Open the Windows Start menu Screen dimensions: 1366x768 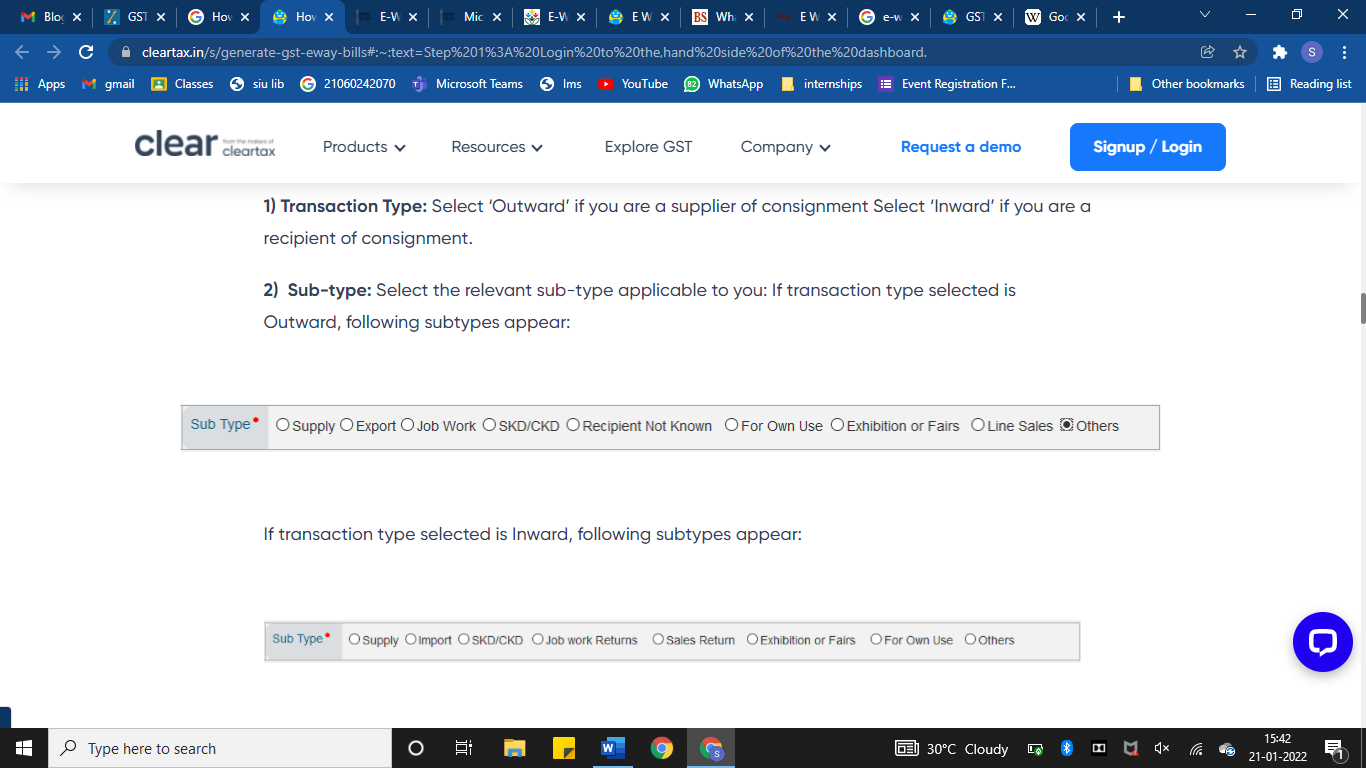click(x=24, y=748)
